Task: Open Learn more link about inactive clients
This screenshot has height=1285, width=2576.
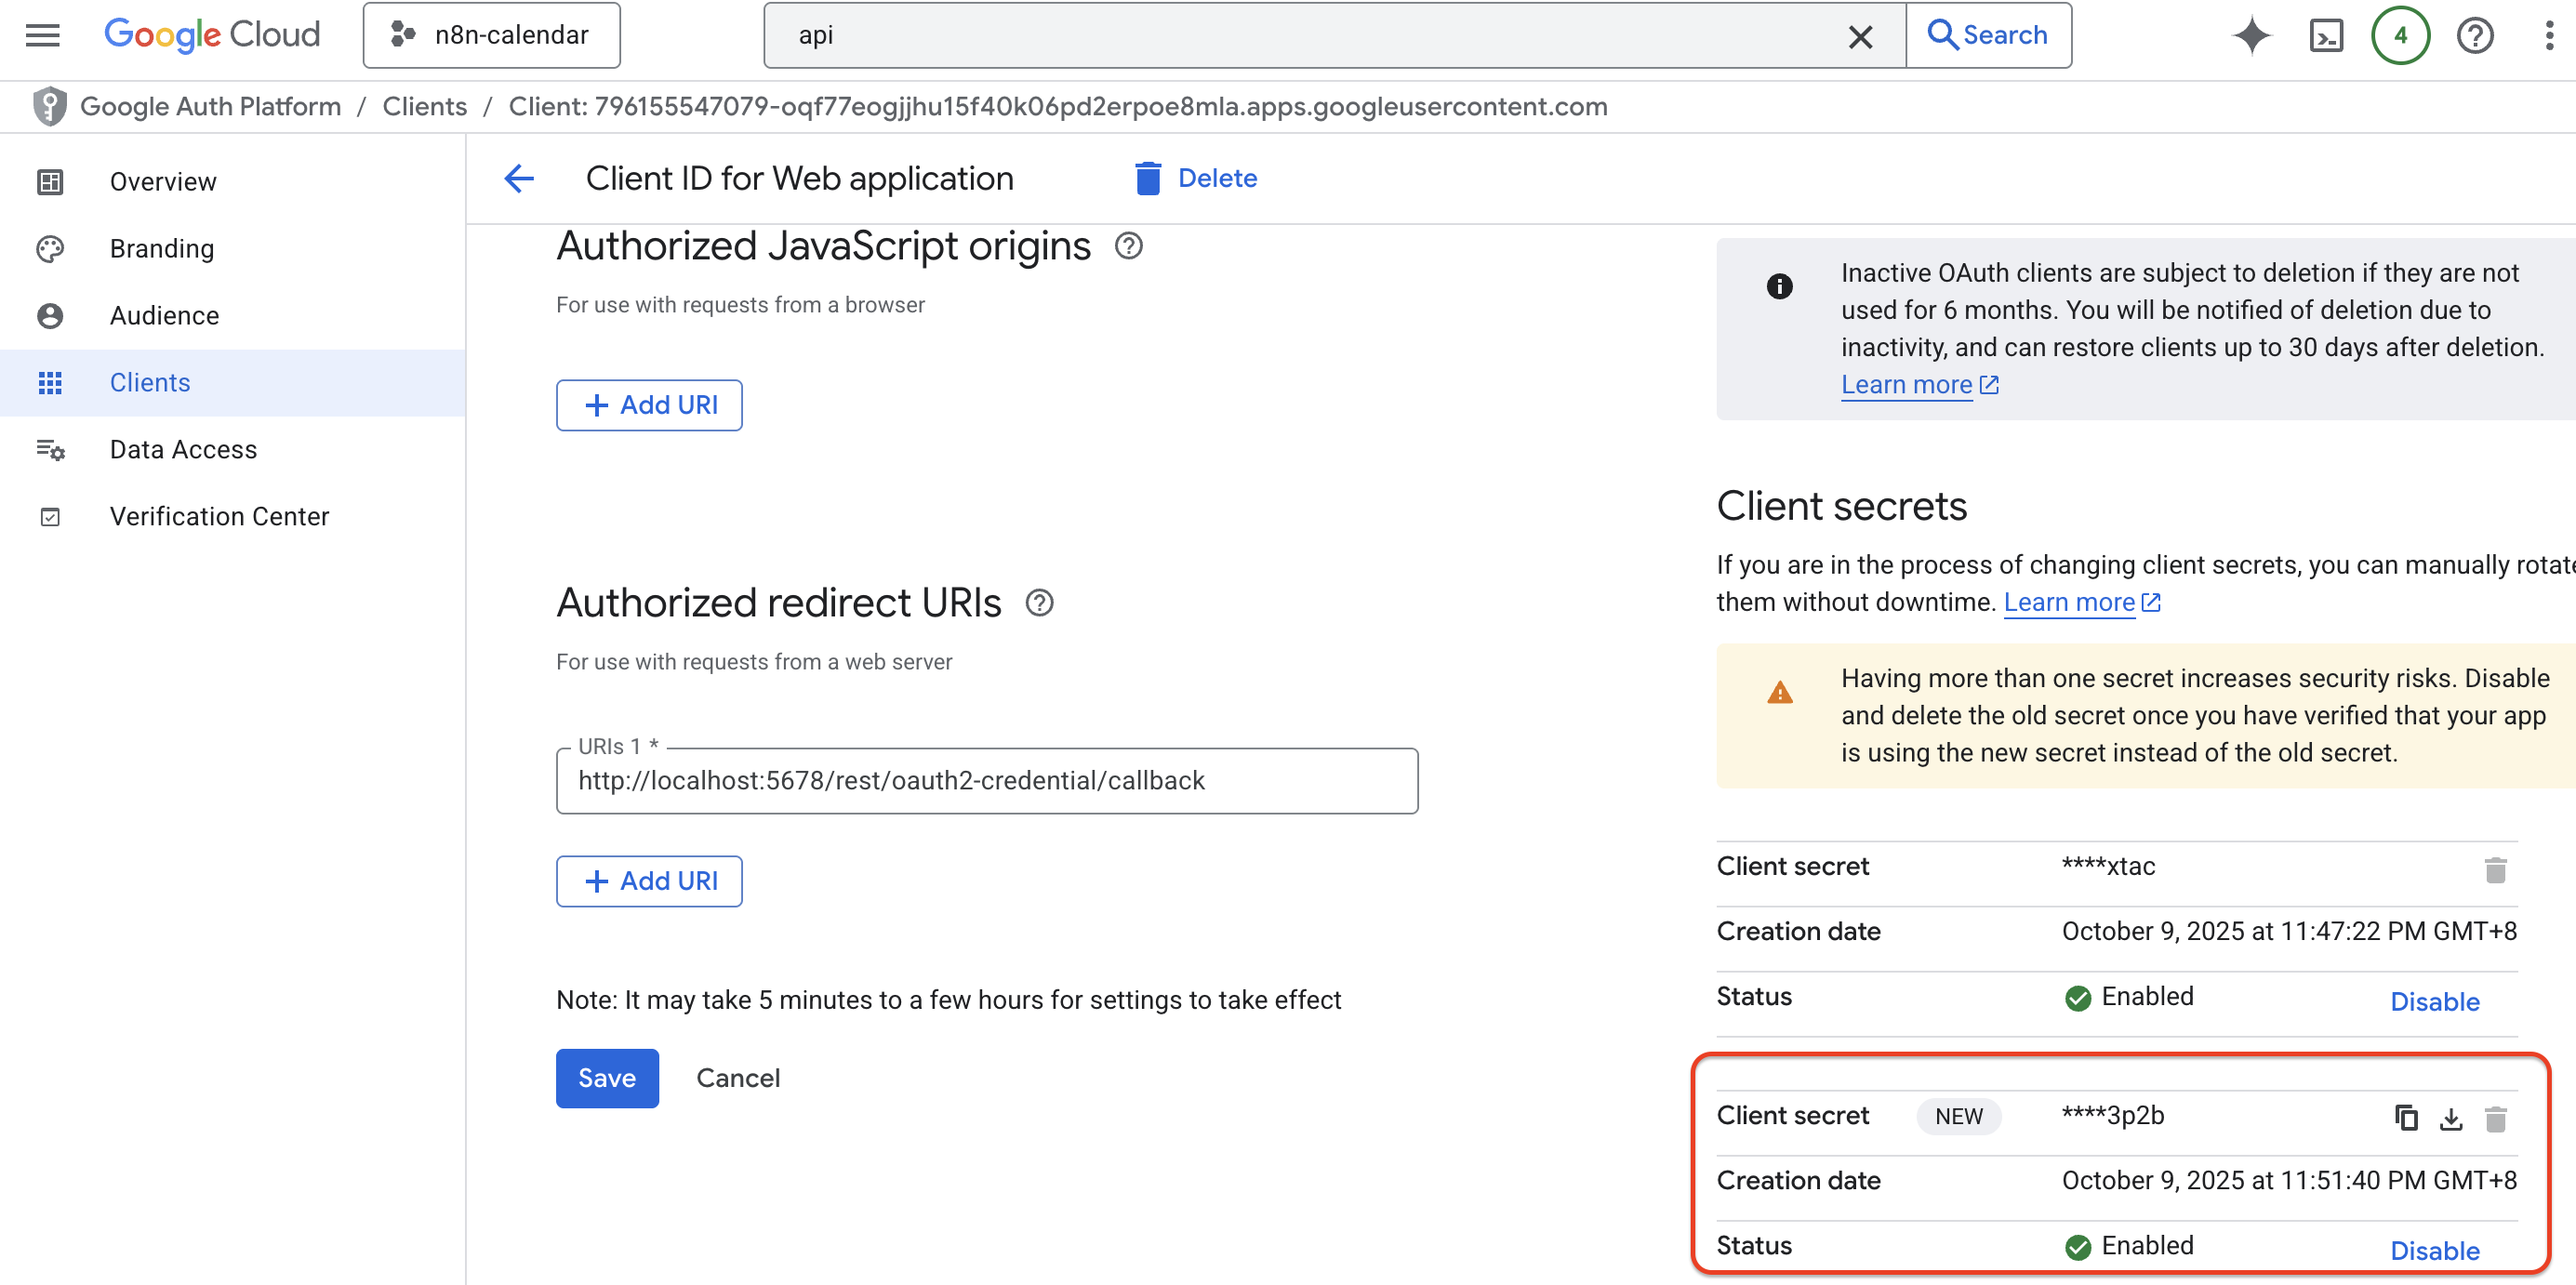Action: coord(1906,384)
